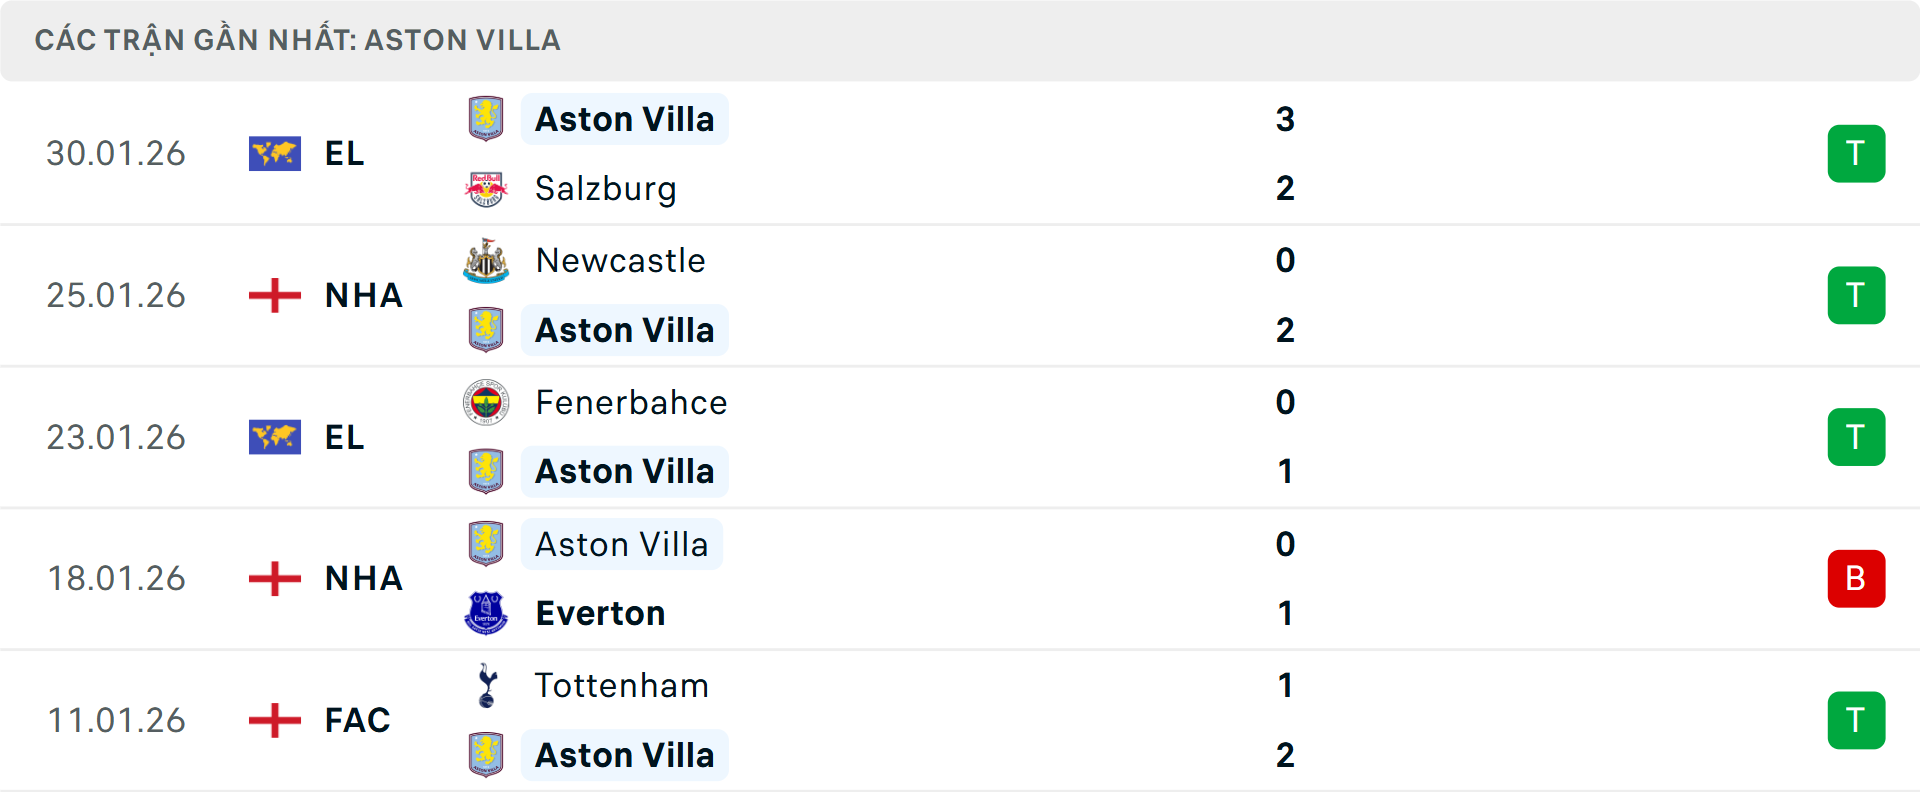This screenshot has width=1920, height=792.
Task: Toggle the green T result badge for Salzburg match
Action: [1857, 153]
